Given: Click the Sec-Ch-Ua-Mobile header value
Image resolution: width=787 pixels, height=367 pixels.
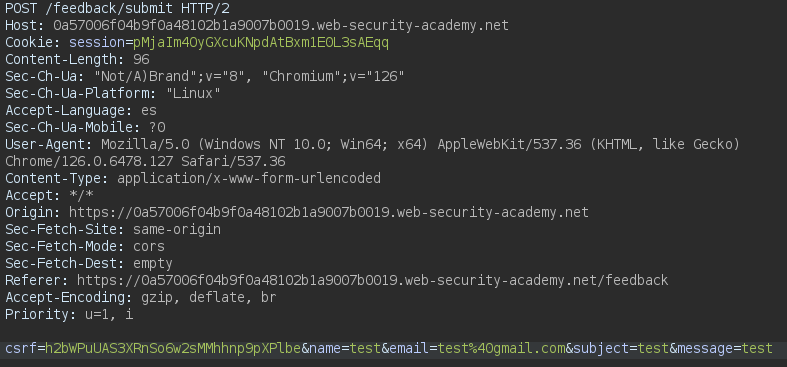Looking at the screenshot, I should tap(157, 127).
